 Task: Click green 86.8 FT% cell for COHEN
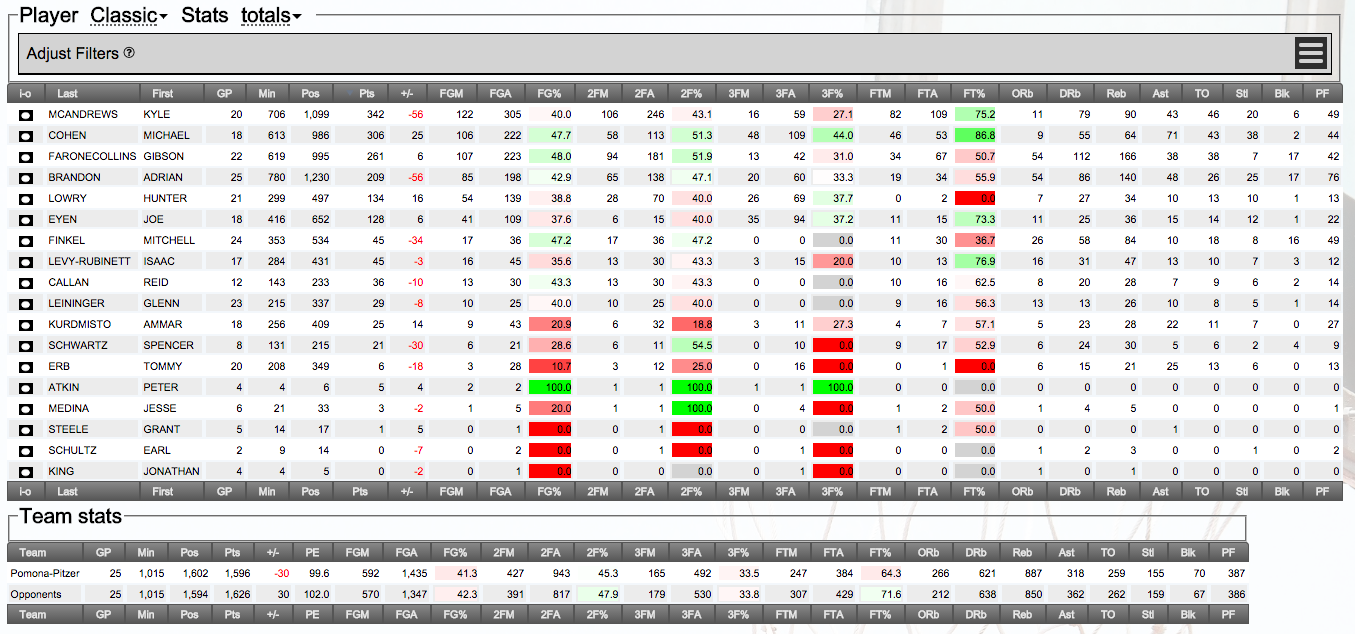coord(976,136)
